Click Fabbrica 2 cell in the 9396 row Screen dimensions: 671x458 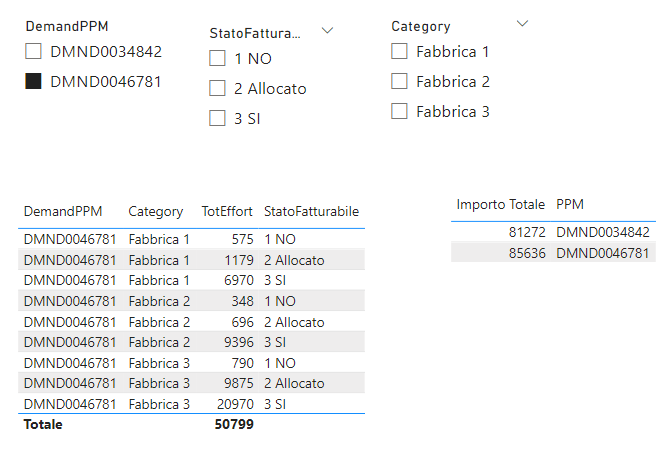coord(159,342)
